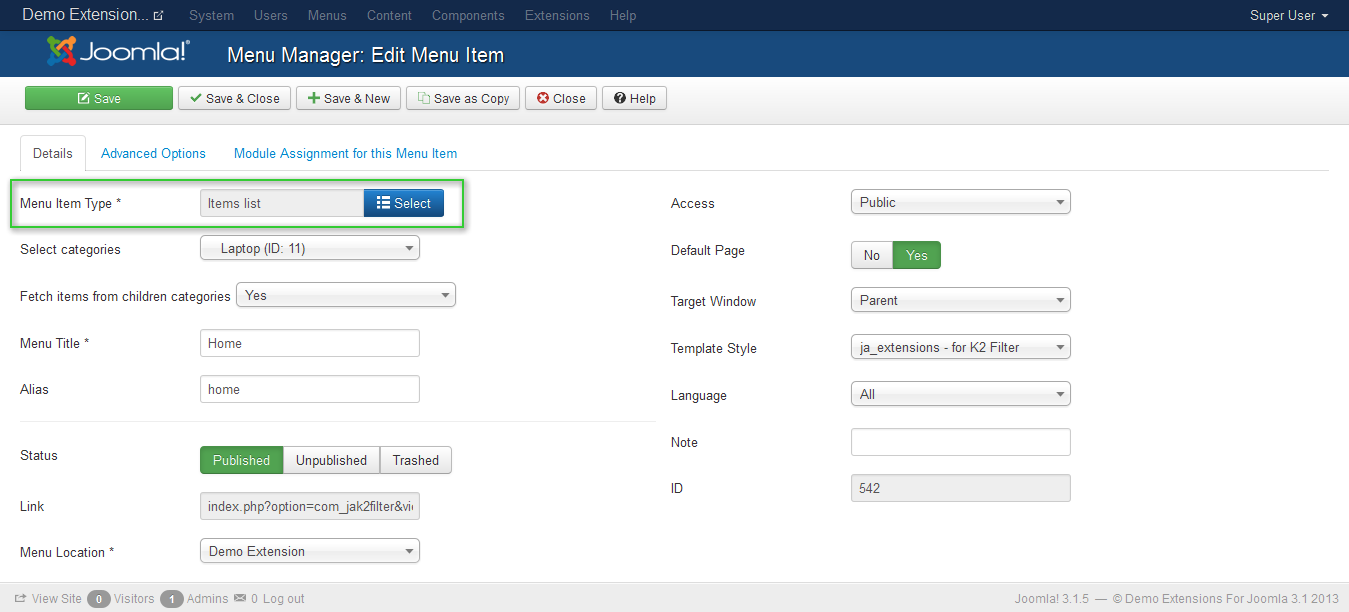
Task: Click the green Save button
Action: click(x=99, y=98)
